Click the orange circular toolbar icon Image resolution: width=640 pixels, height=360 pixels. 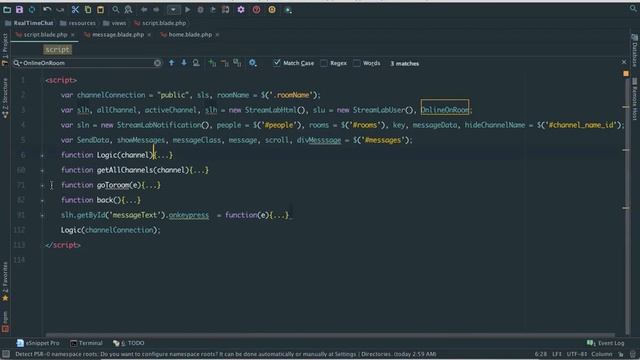tap(272, 9)
